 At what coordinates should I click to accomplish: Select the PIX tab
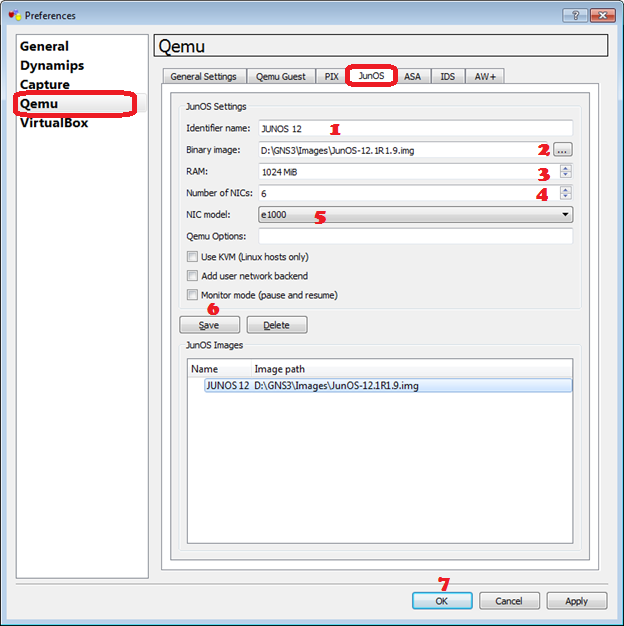click(331, 76)
